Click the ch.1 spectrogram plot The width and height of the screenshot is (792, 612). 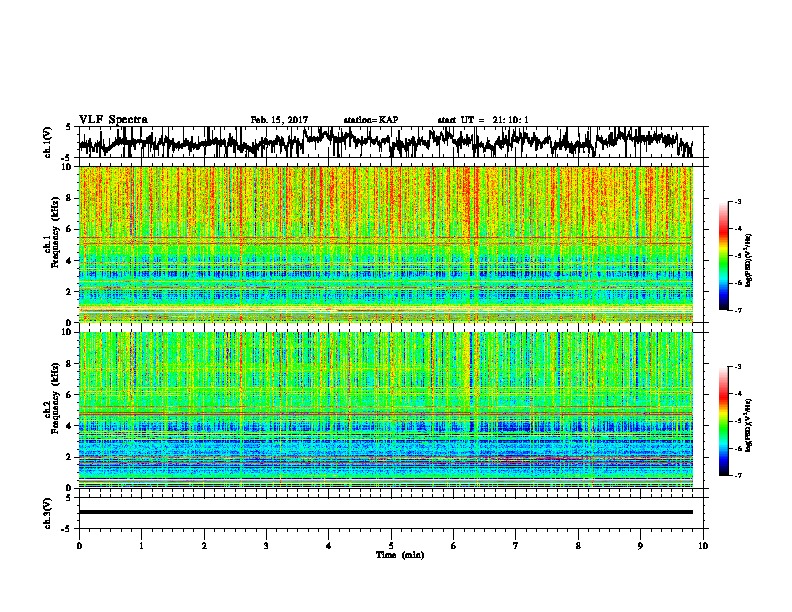click(386, 244)
